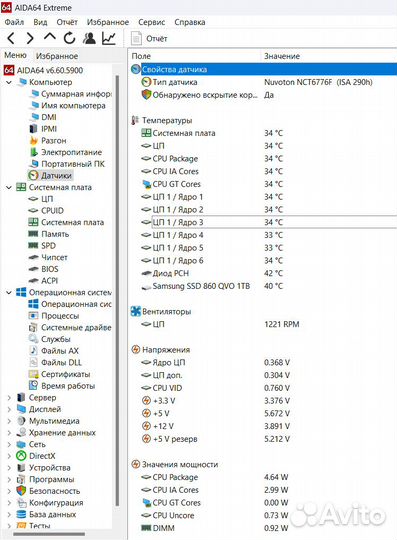Viewport: 397px width, 540px height.
Task: Select the CPUID tree item
Action: tap(52, 210)
